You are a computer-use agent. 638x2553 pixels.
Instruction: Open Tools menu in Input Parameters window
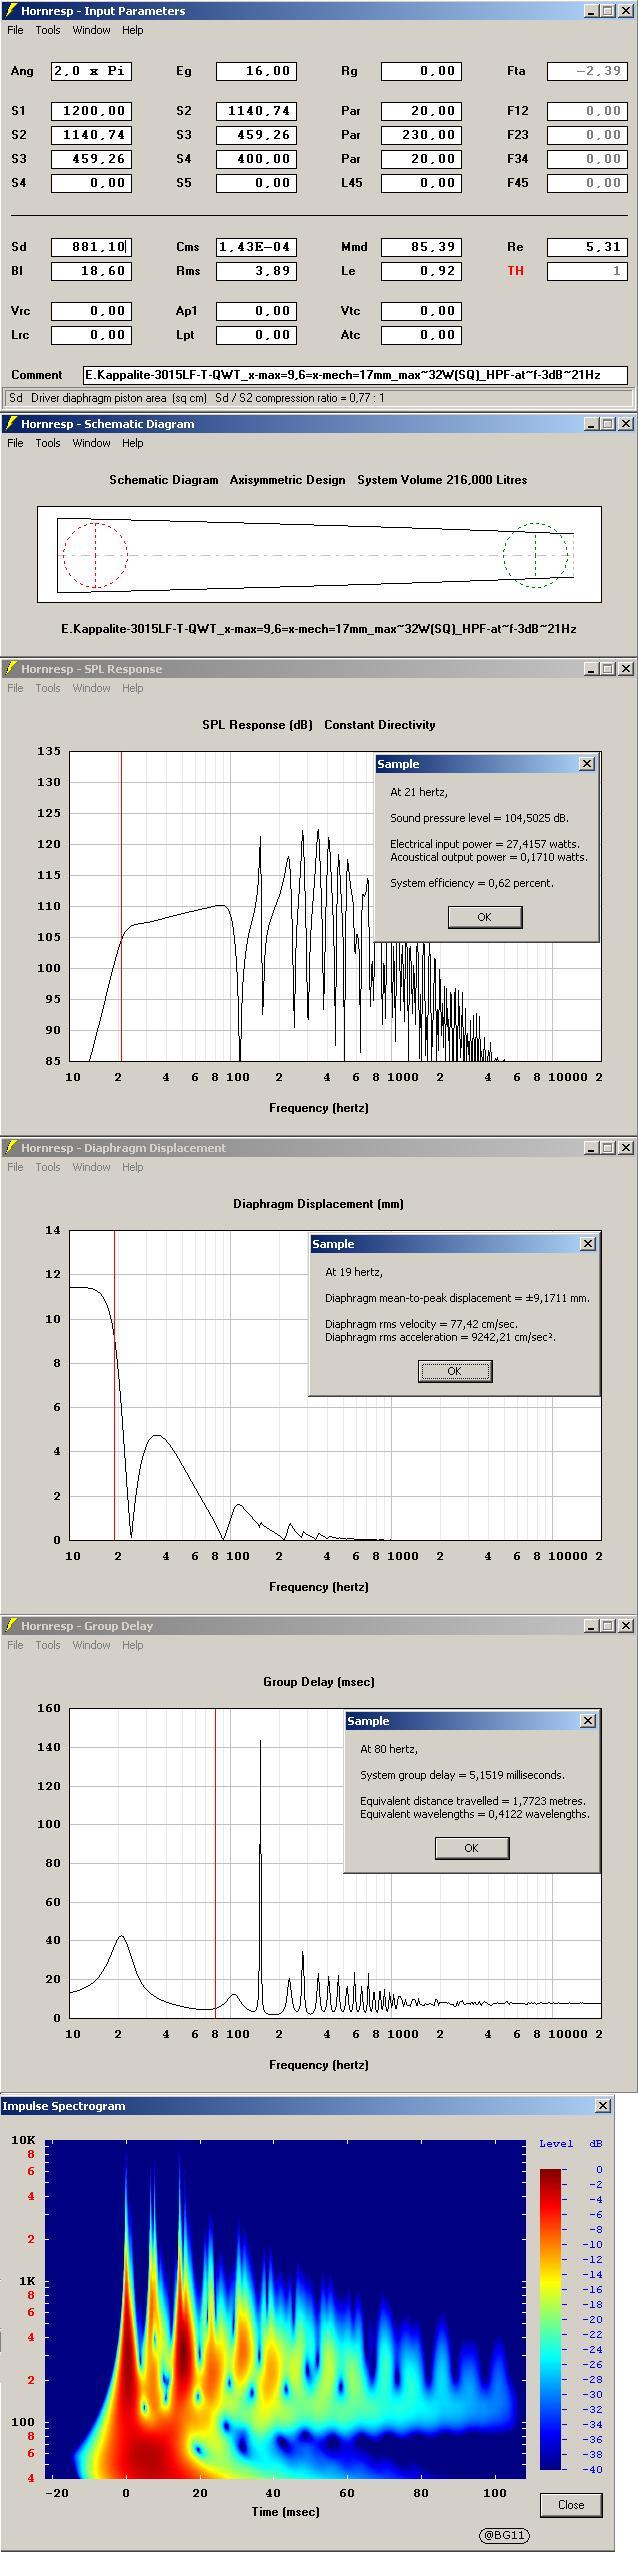pos(48,30)
